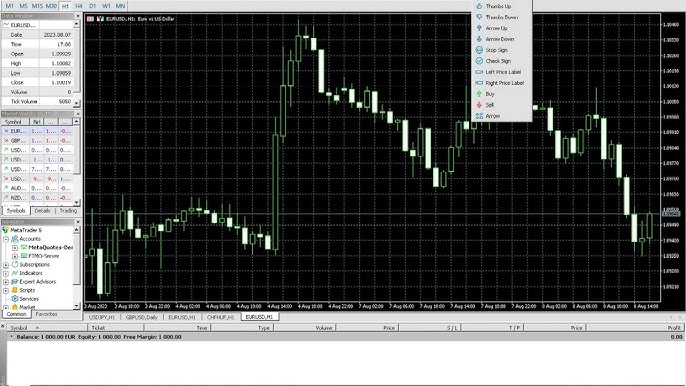Switch to the GBPUSD,Daily chart tab
The height and width of the screenshot is (386, 686).
[142, 317]
